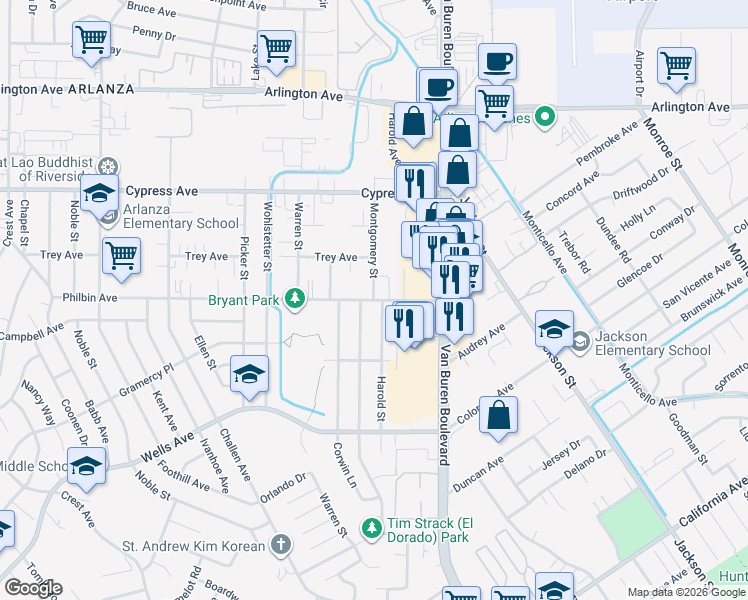
Task: Click the Arlanza Elementary School label
Action: pos(181,216)
